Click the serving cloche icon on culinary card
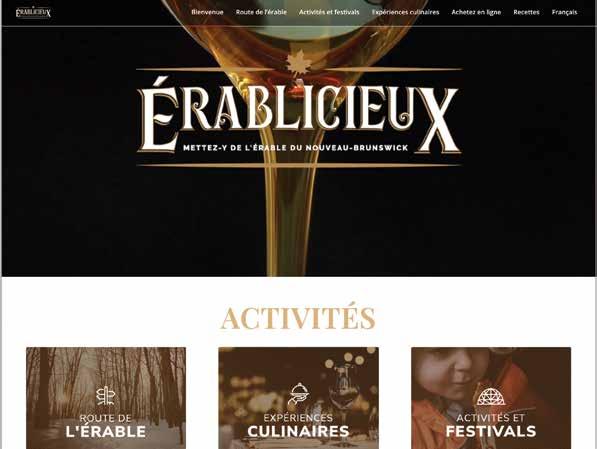The width and height of the screenshot is (597, 449). [x=298, y=395]
